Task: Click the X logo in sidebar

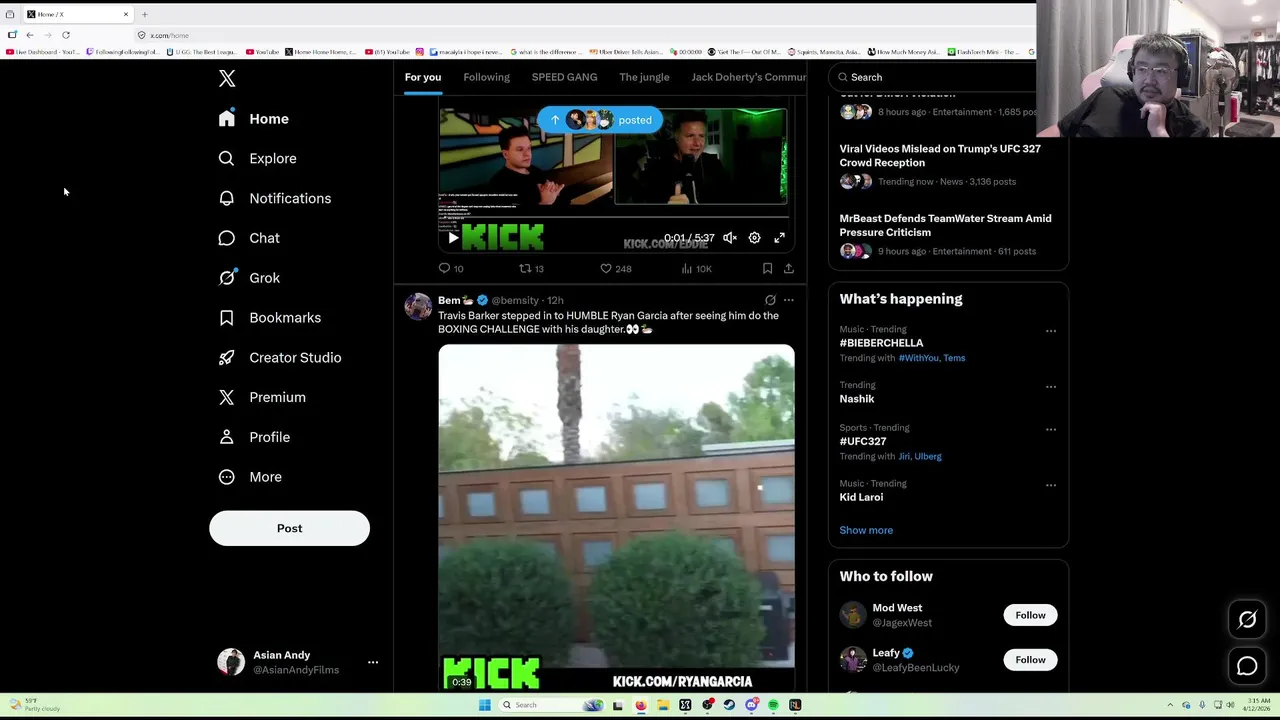Action: click(227, 79)
